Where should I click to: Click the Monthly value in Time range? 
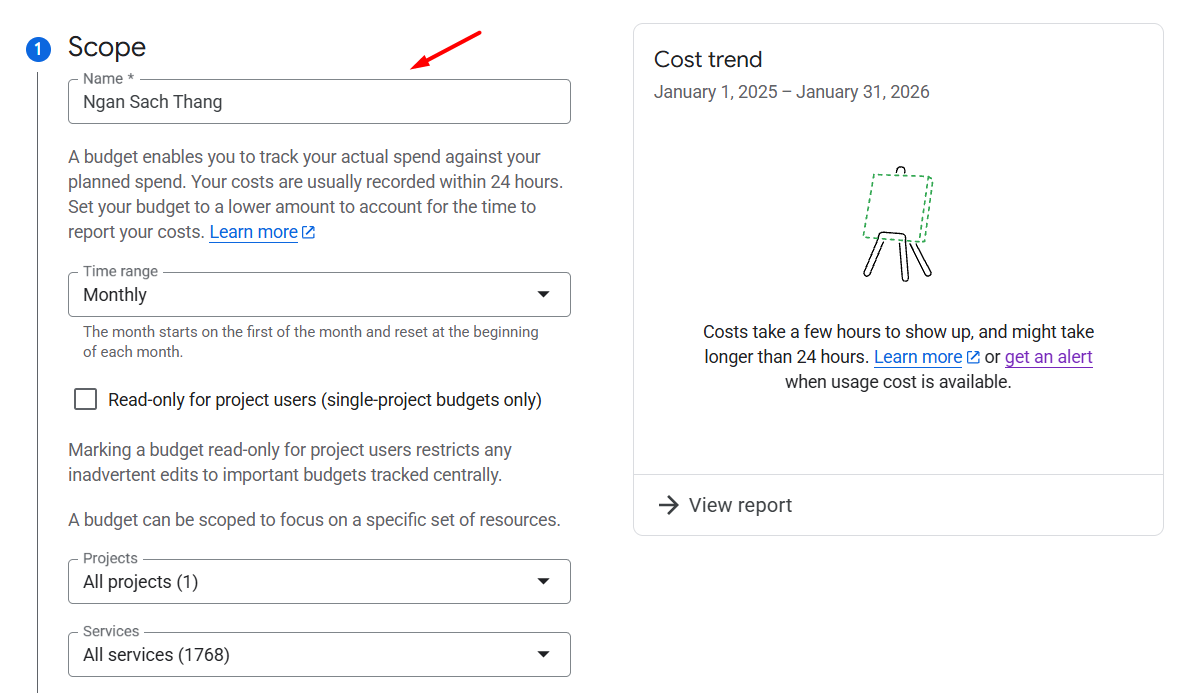pyautogui.click(x=115, y=295)
